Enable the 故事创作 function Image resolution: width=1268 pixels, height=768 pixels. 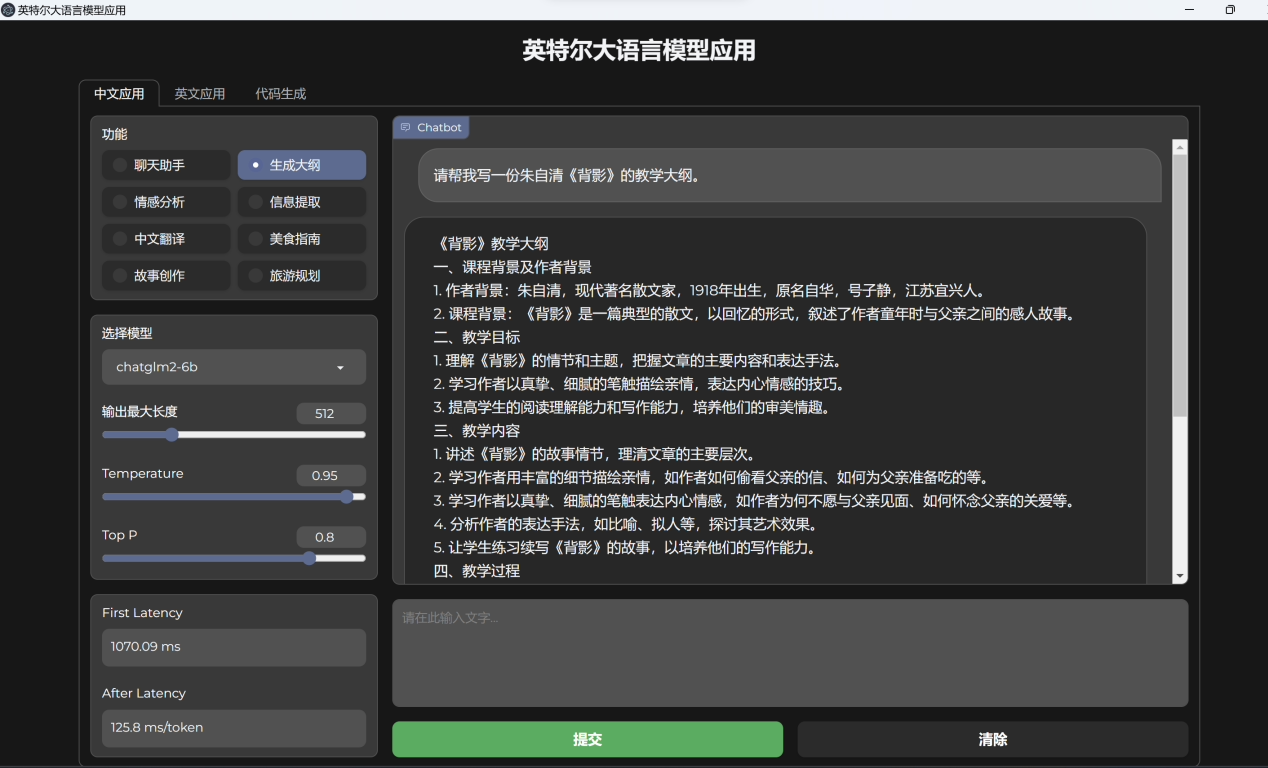166,276
